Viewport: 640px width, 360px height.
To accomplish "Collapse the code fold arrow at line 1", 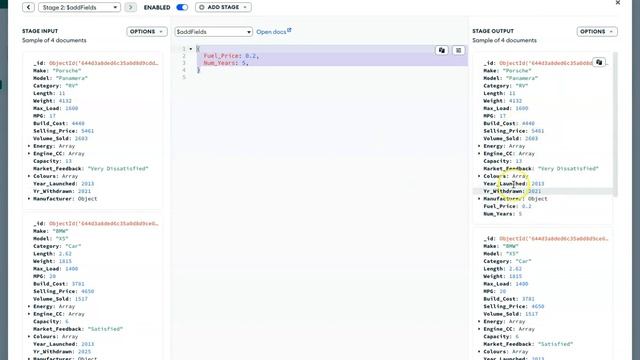I will pos(191,49).
